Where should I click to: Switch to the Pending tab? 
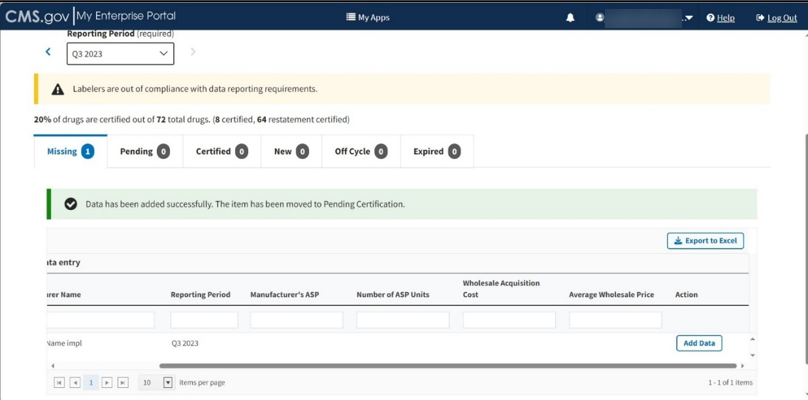pos(145,151)
